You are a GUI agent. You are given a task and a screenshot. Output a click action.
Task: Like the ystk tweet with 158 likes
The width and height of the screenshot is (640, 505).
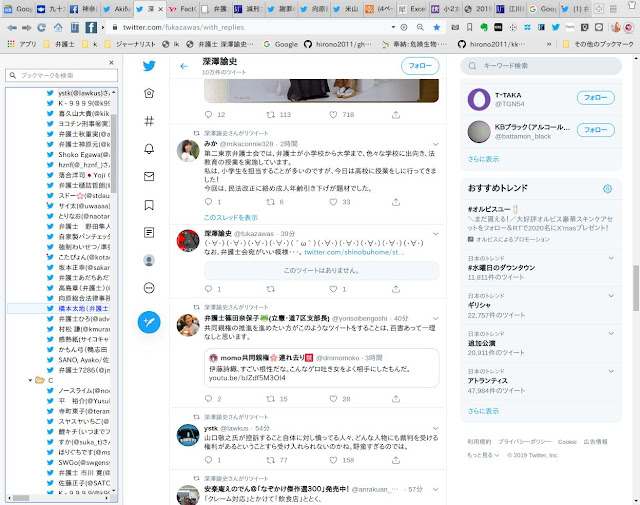point(333,460)
